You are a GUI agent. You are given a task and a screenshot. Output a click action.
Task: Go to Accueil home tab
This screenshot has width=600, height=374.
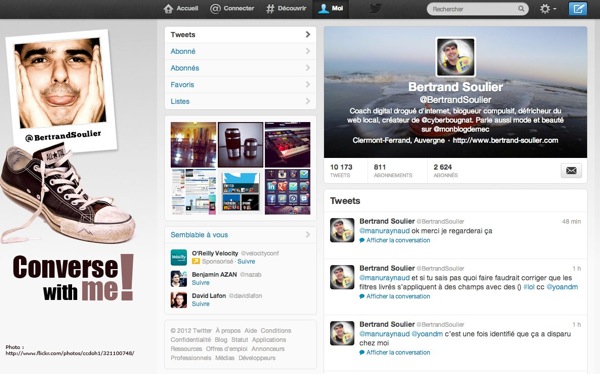coord(181,8)
